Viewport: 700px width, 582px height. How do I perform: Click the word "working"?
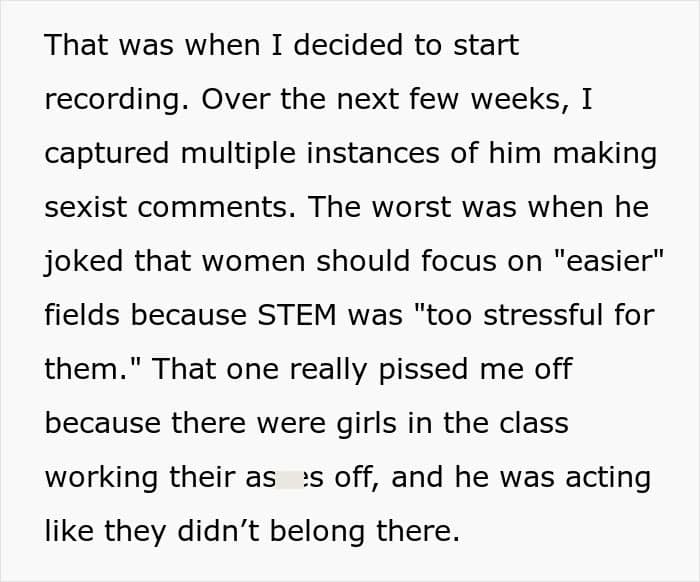pyautogui.click(x=101, y=478)
